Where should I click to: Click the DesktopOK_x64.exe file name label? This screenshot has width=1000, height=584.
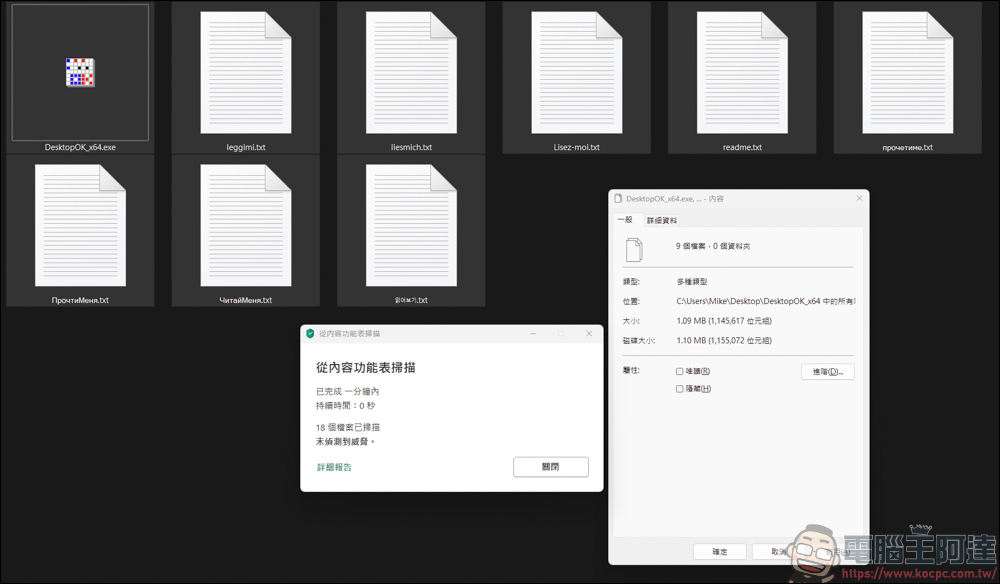(x=80, y=147)
